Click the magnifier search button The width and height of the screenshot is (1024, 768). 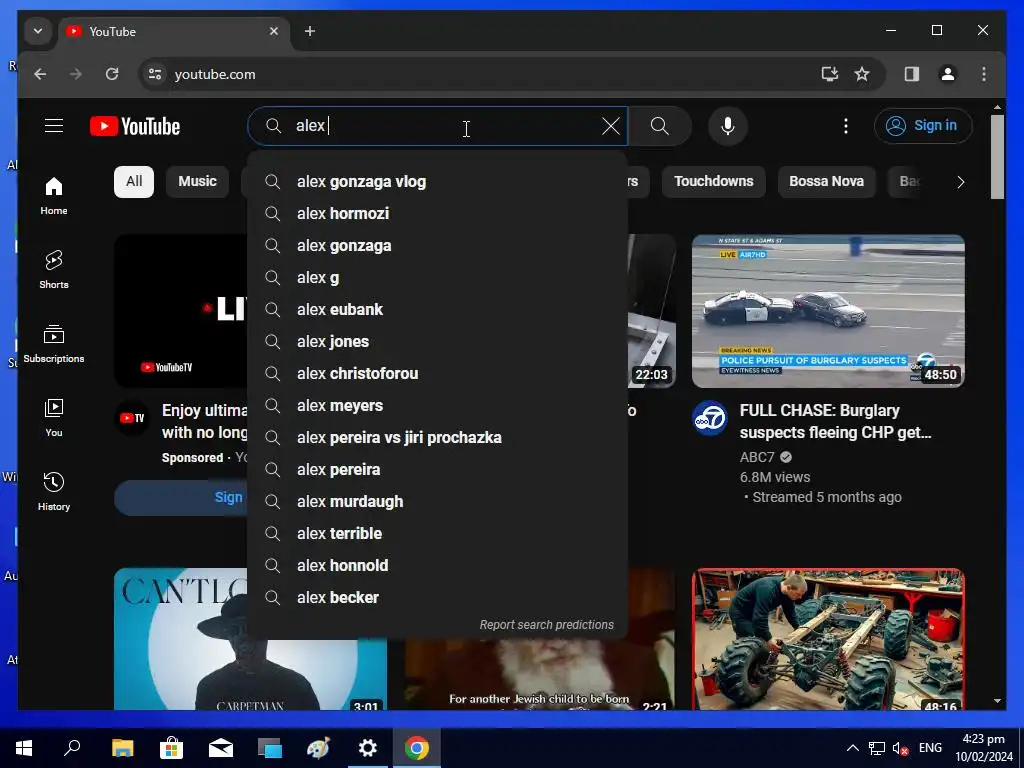point(660,126)
